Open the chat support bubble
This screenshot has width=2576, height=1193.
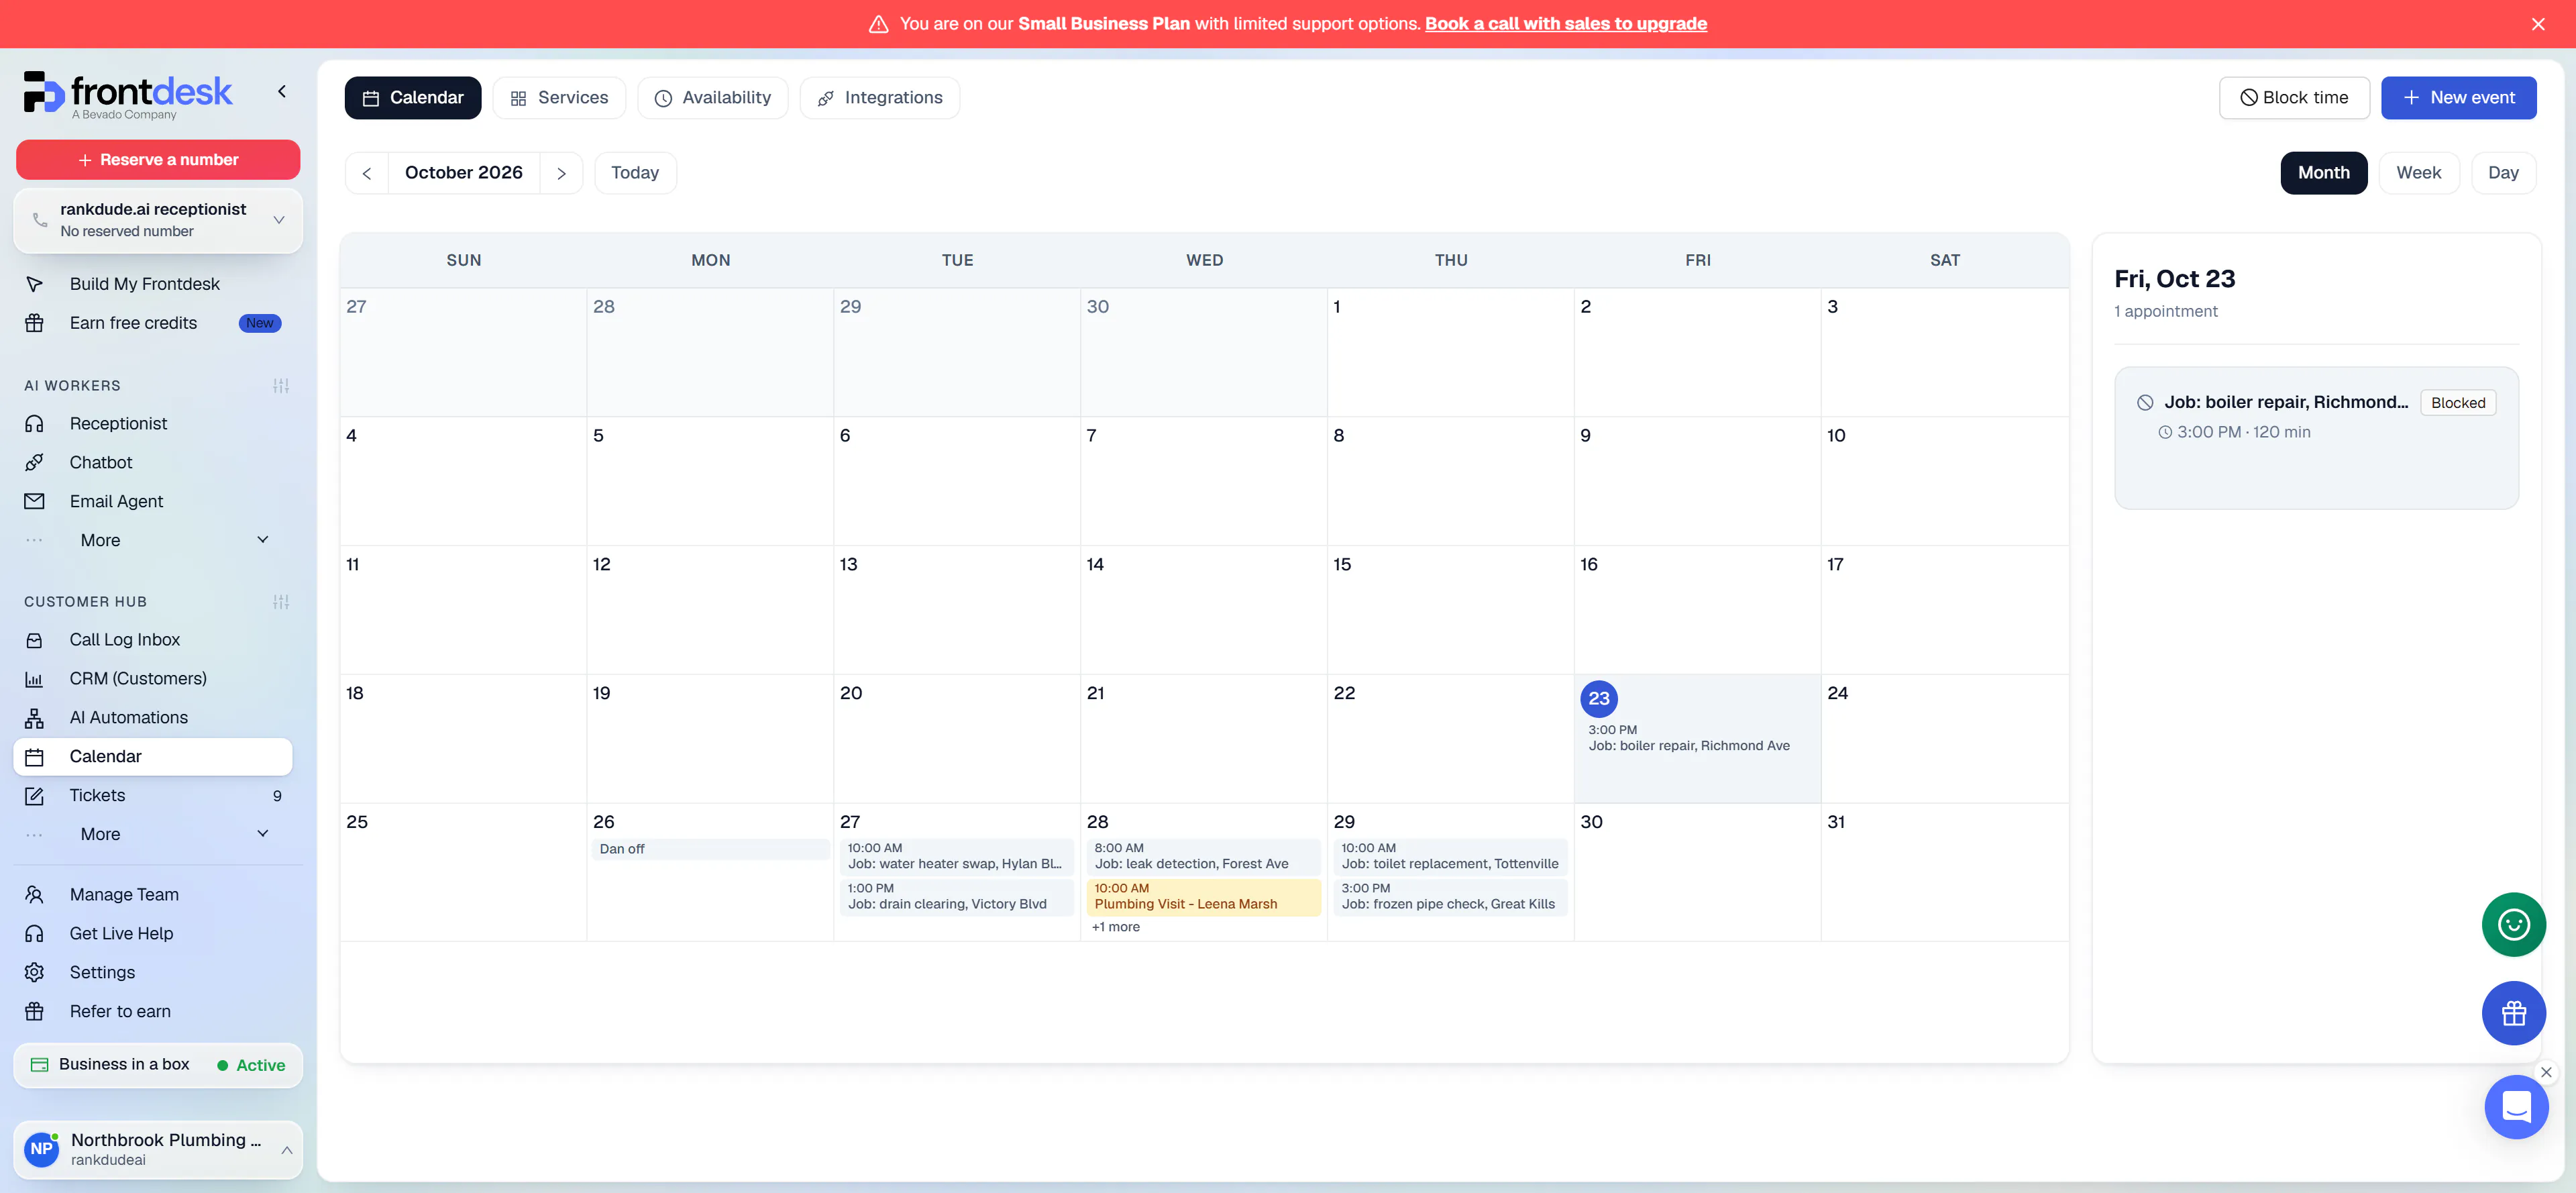click(2516, 1107)
